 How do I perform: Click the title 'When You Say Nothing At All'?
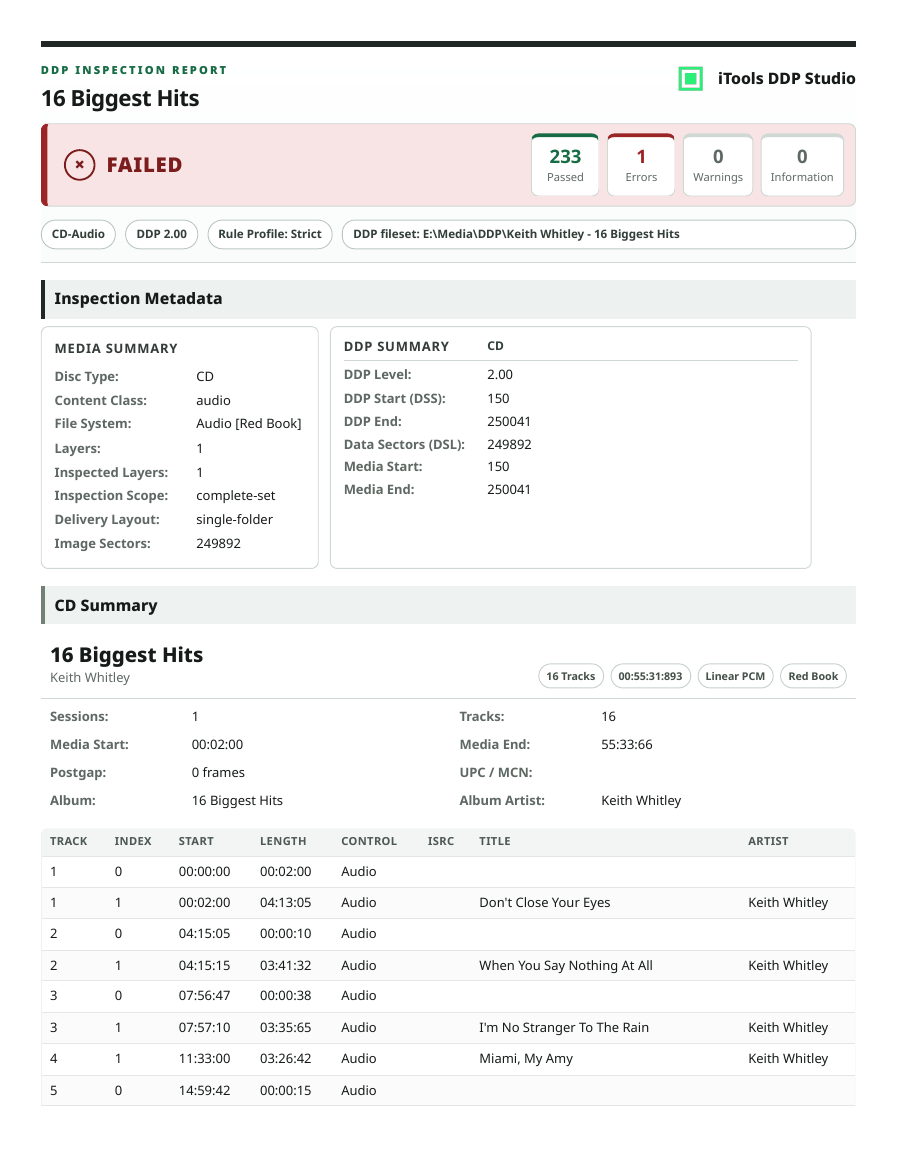tap(566, 966)
